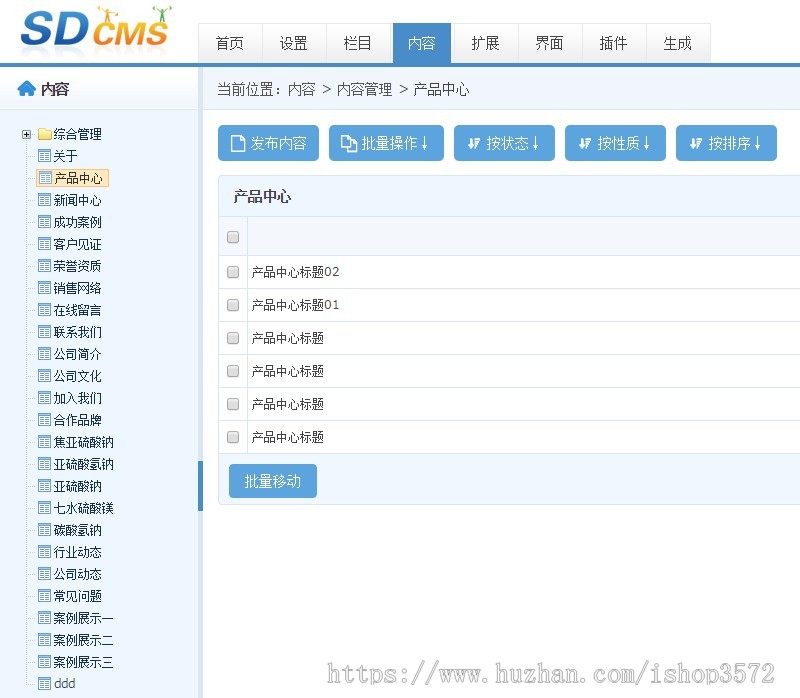Switch to the 设置 tab
800x698 pixels.
click(294, 43)
